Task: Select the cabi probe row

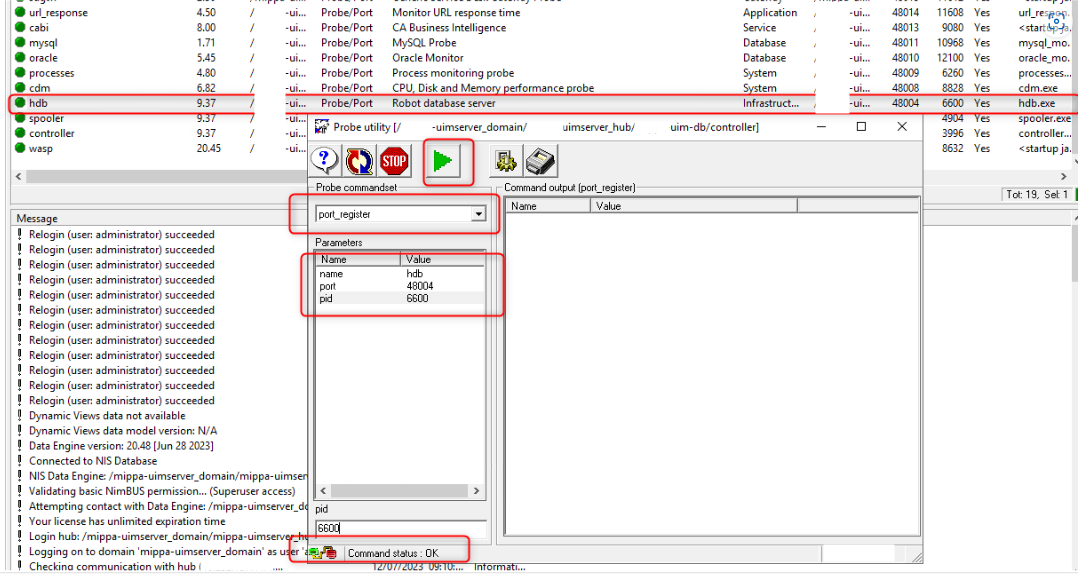Action: (543, 27)
